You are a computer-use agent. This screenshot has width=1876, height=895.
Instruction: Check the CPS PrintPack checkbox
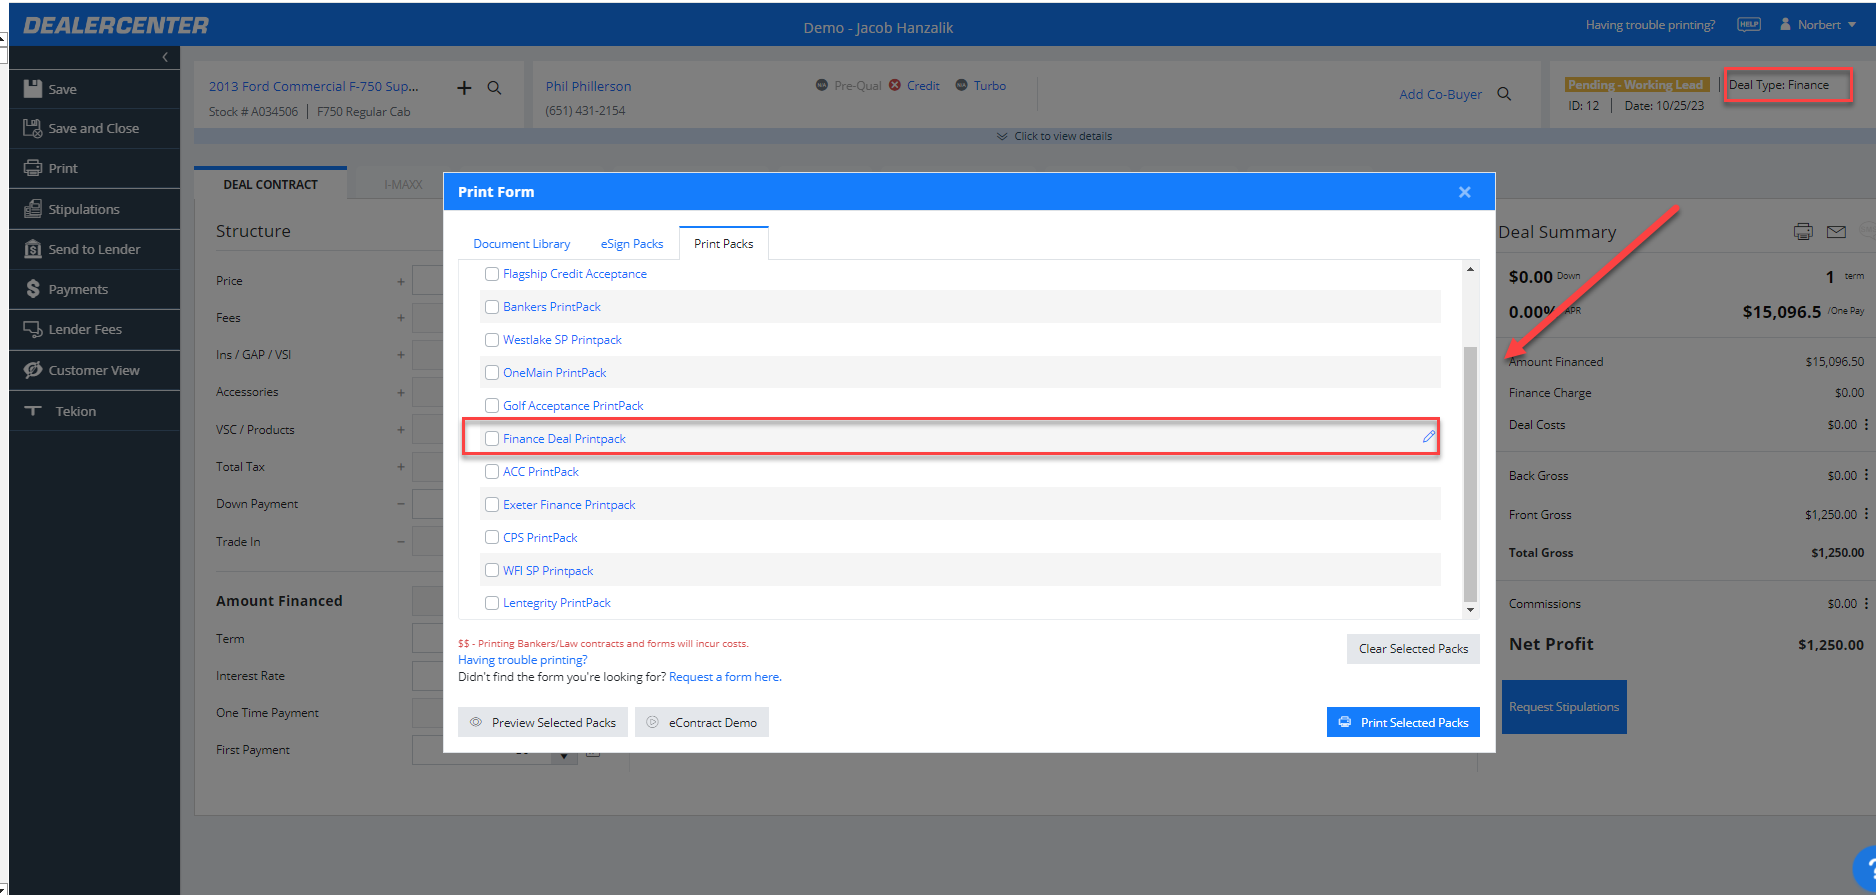(492, 538)
